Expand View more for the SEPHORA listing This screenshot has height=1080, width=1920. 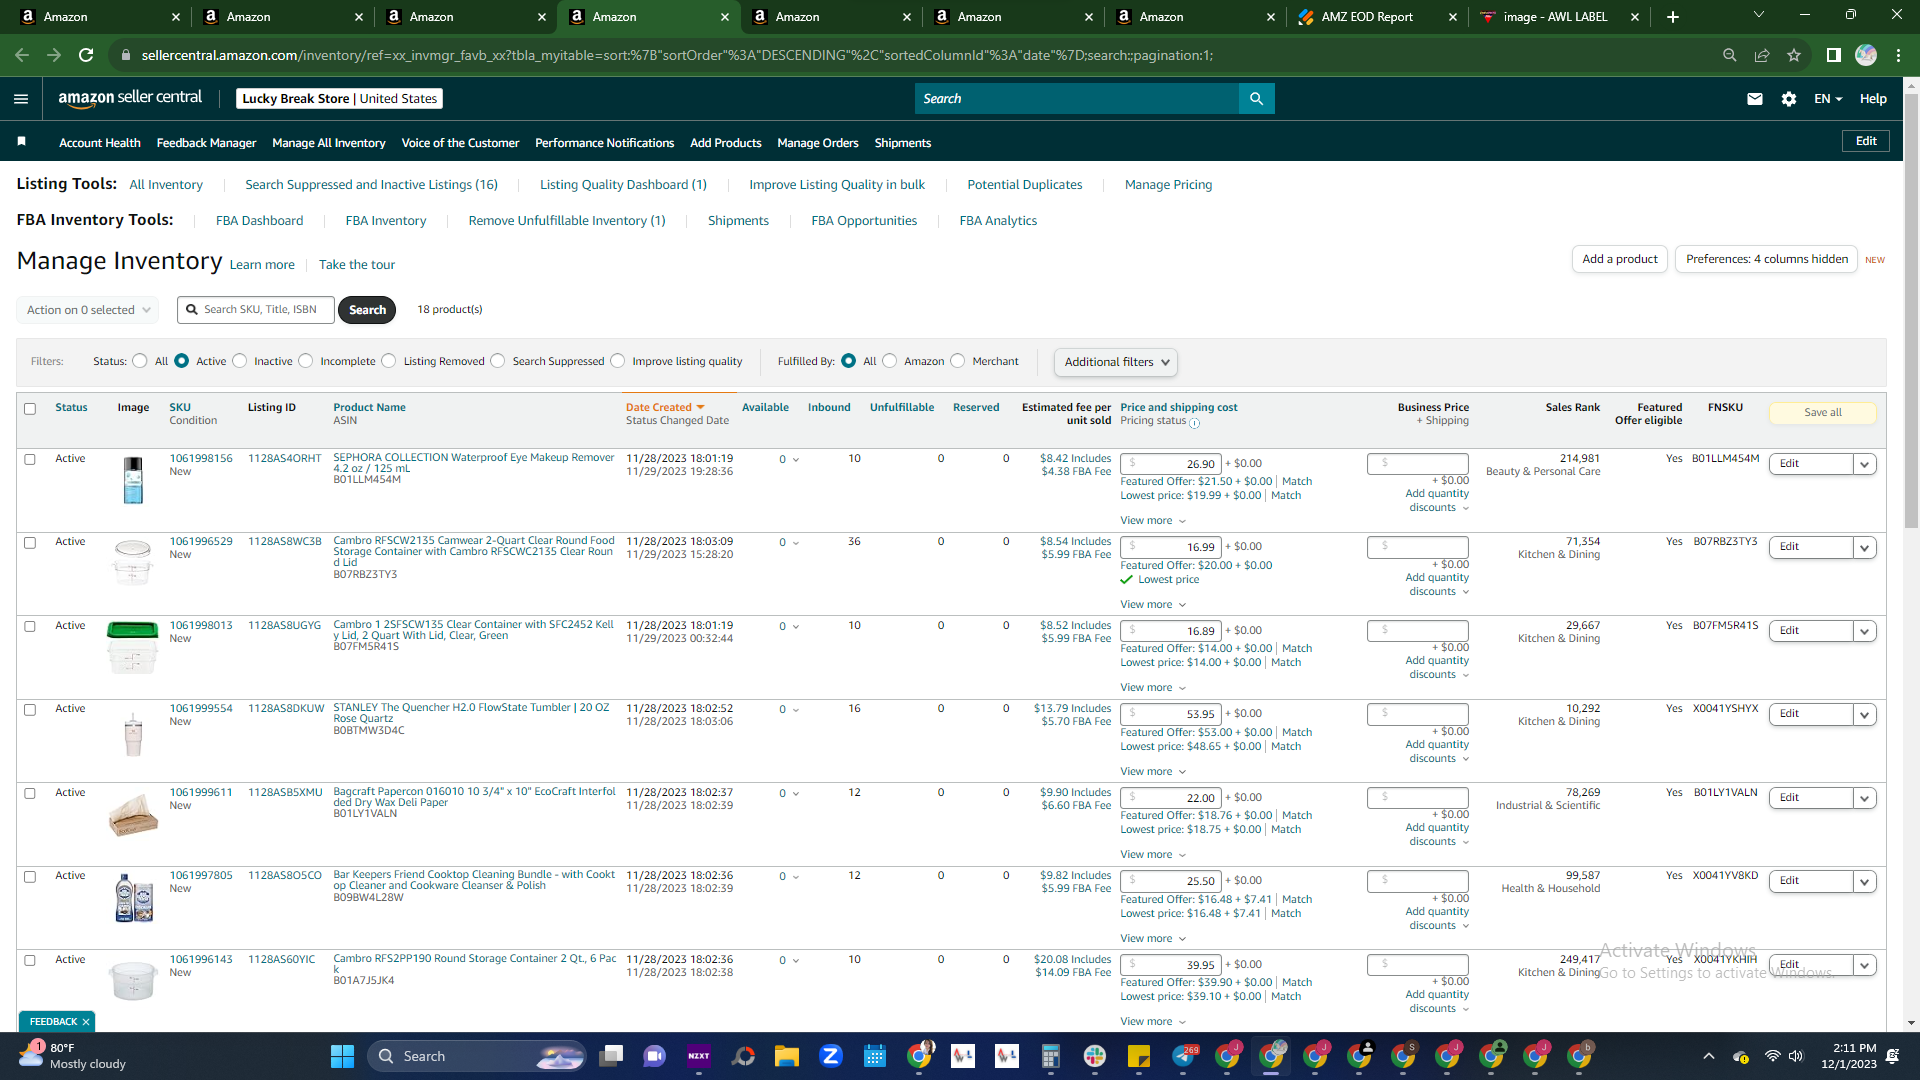(x=1153, y=521)
